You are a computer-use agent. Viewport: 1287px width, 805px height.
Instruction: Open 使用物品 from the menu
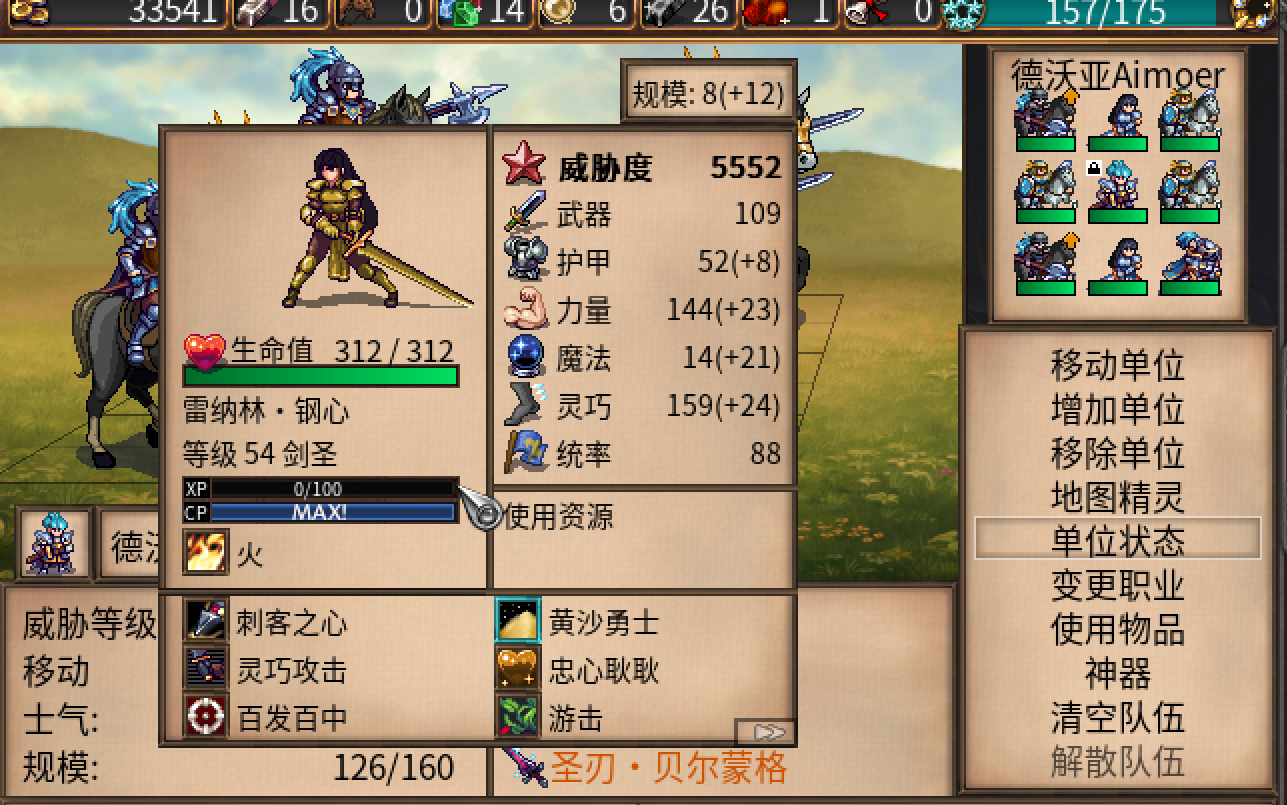[1117, 629]
